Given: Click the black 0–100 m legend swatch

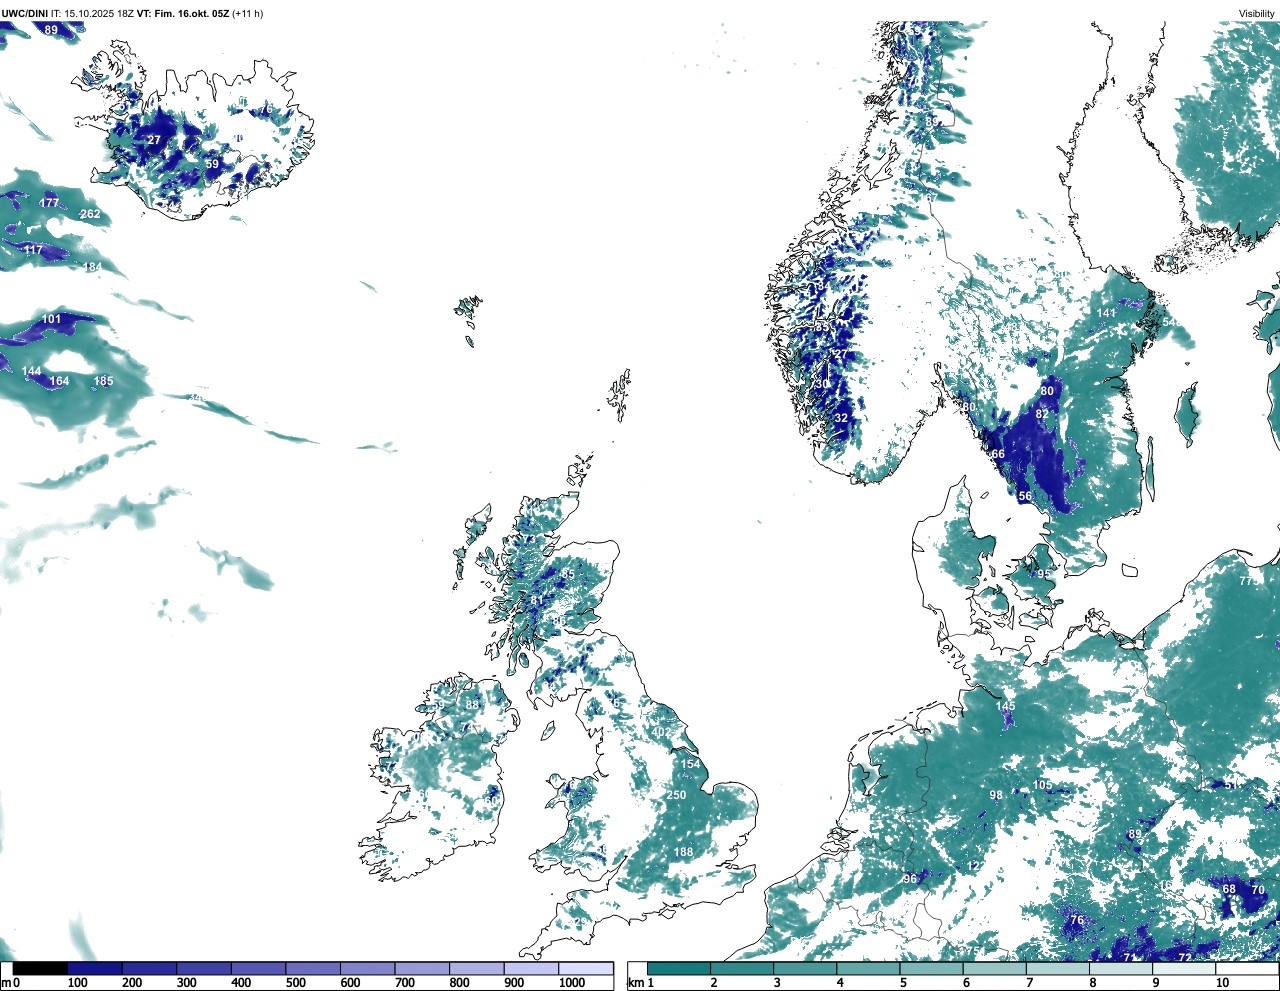Looking at the screenshot, I should (x=40, y=968).
